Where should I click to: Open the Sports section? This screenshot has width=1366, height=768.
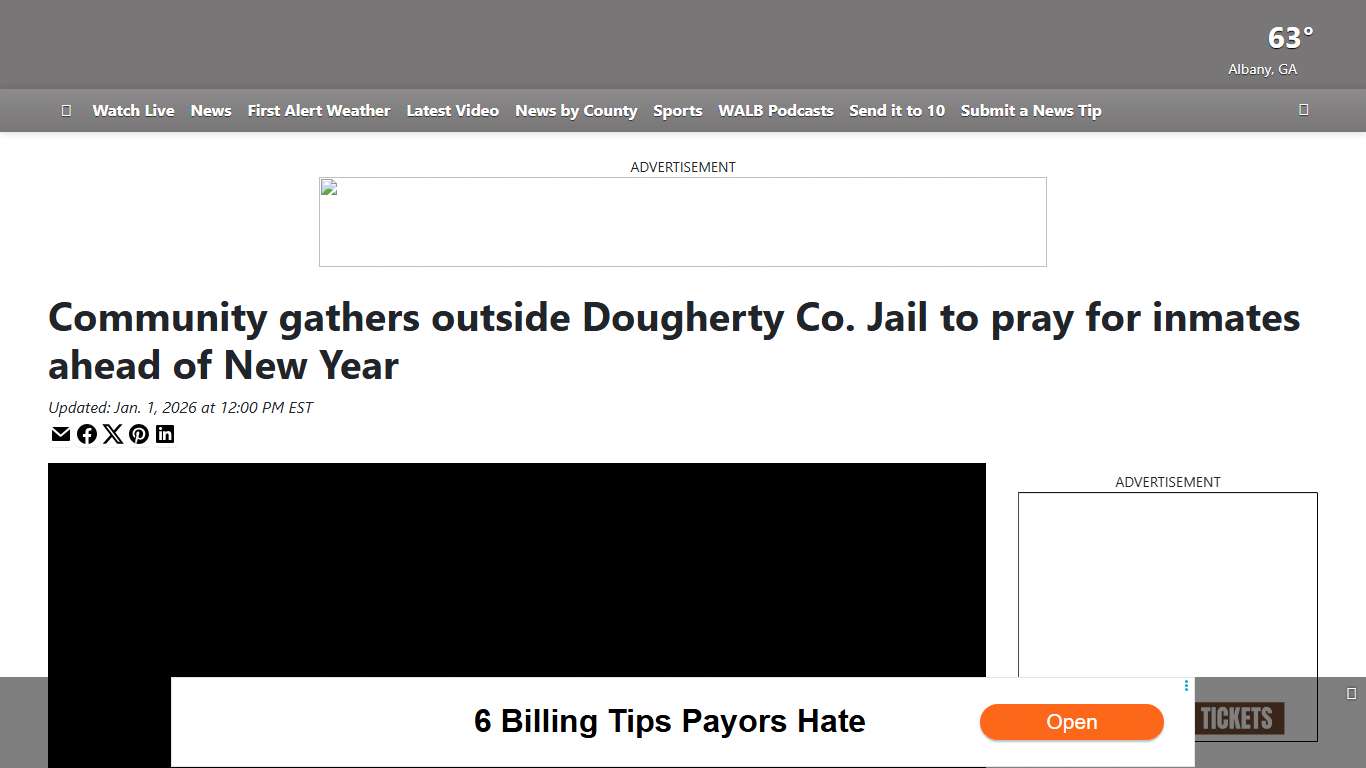pyautogui.click(x=677, y=110)
